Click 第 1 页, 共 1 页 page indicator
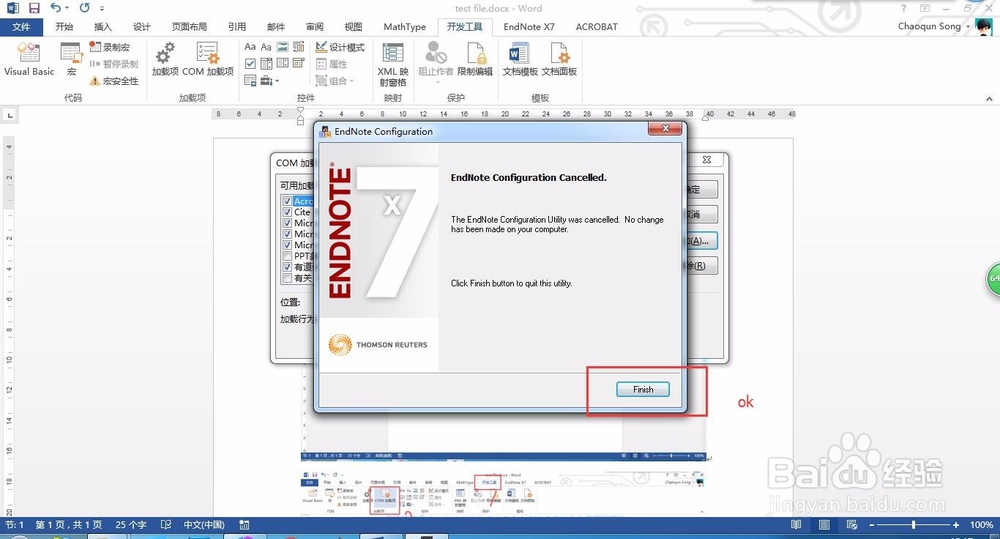Viewport: 1000px width, 539px height. (x=68, y=524)
